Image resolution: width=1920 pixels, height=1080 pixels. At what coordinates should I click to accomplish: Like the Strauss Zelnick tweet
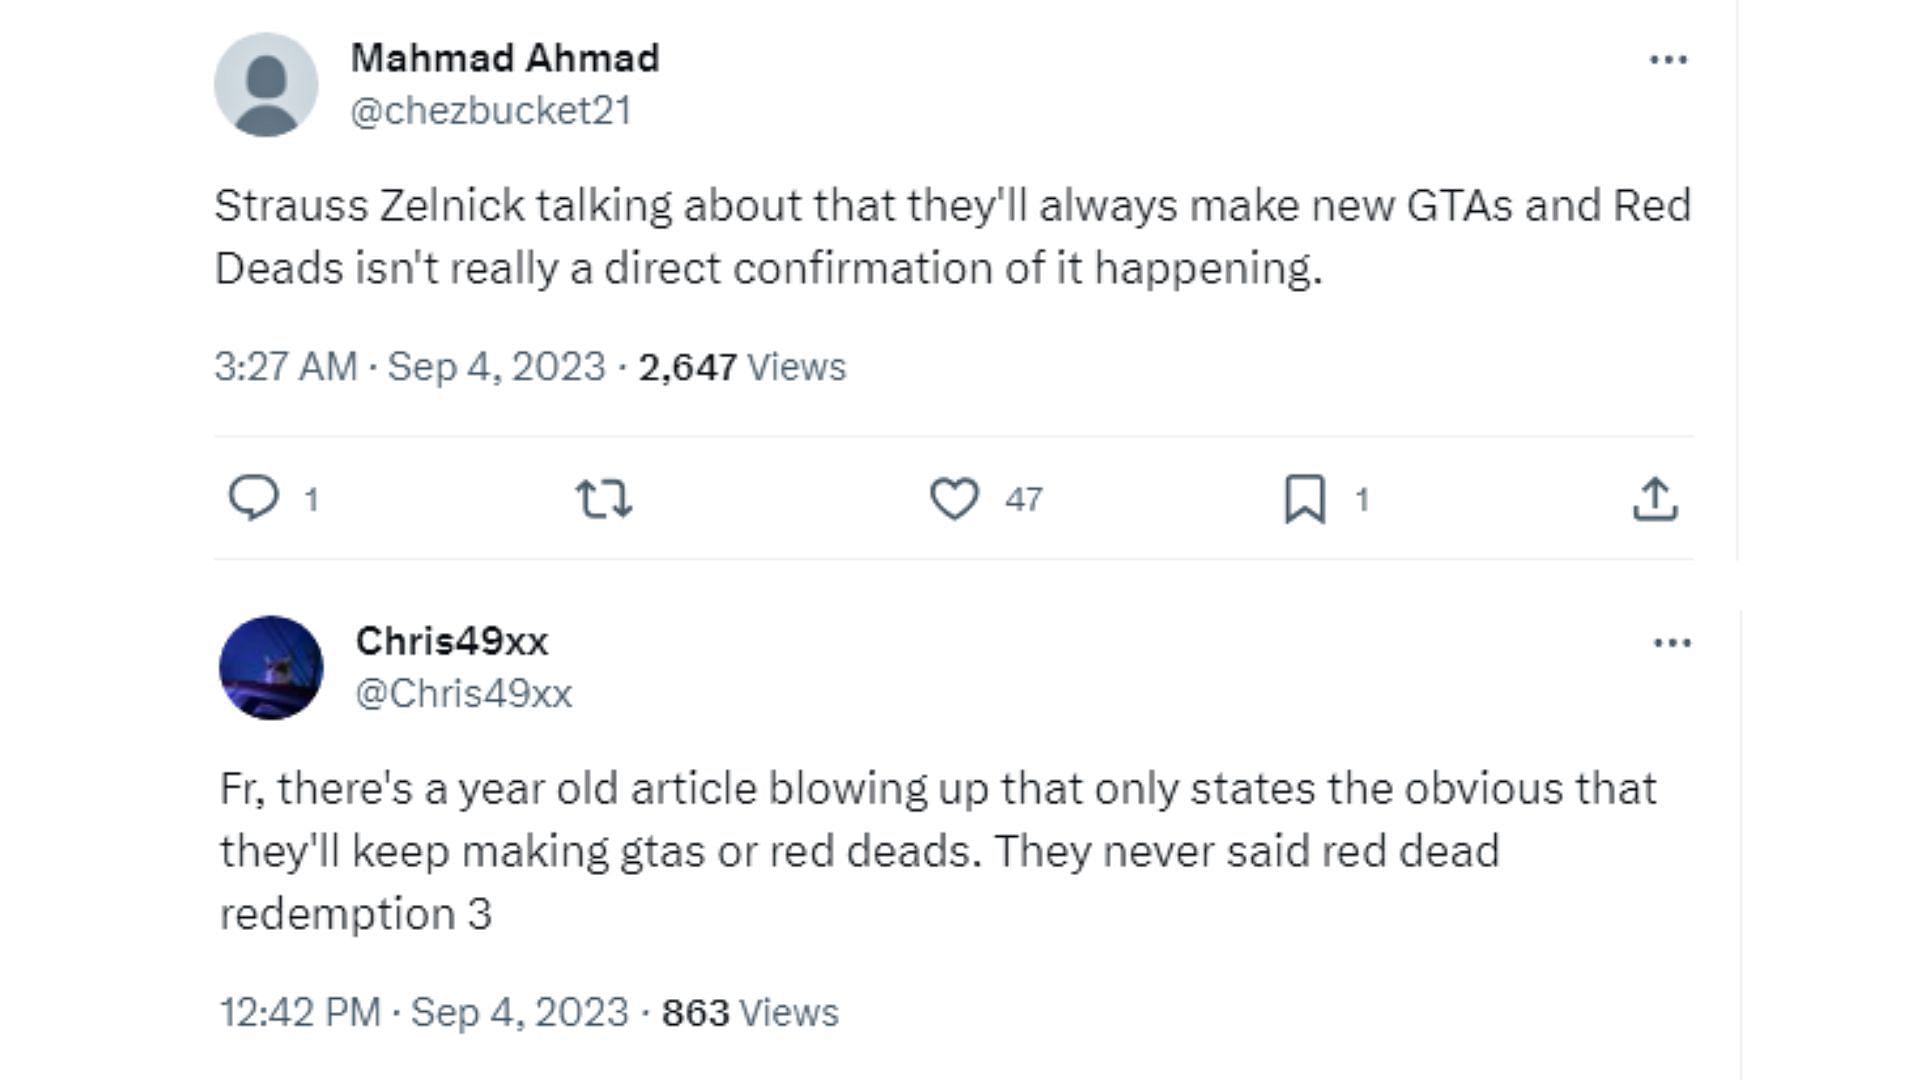pyautogui.click(x=954, y=498)
